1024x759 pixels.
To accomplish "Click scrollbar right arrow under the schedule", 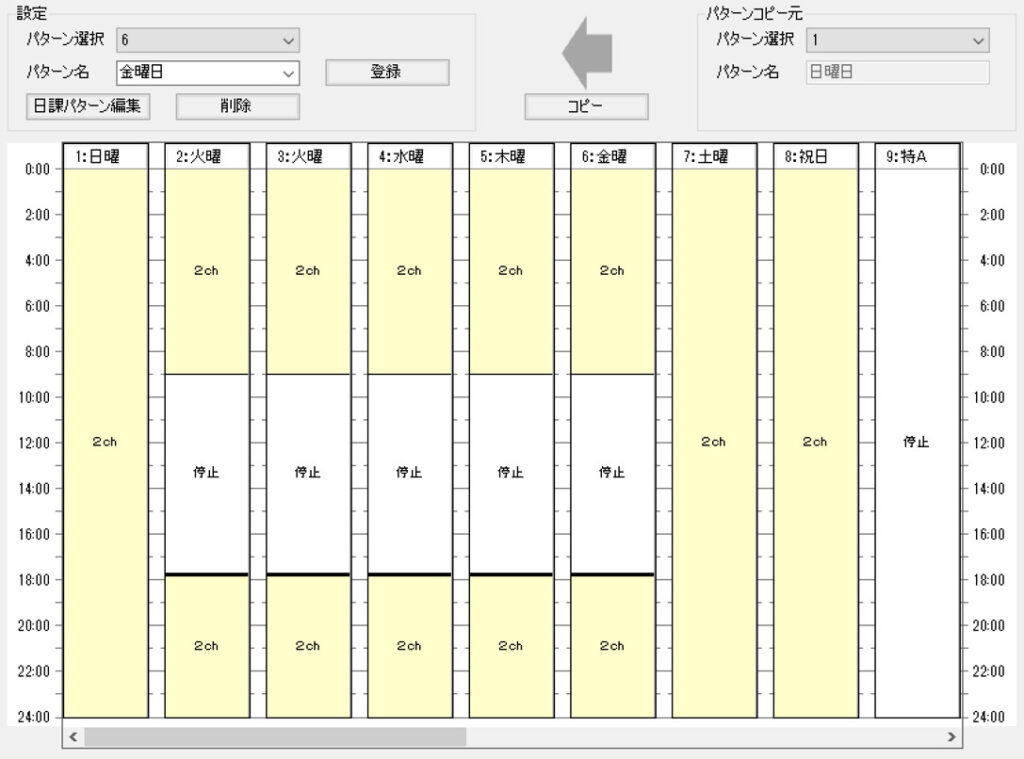I will (x=951, y=737).
